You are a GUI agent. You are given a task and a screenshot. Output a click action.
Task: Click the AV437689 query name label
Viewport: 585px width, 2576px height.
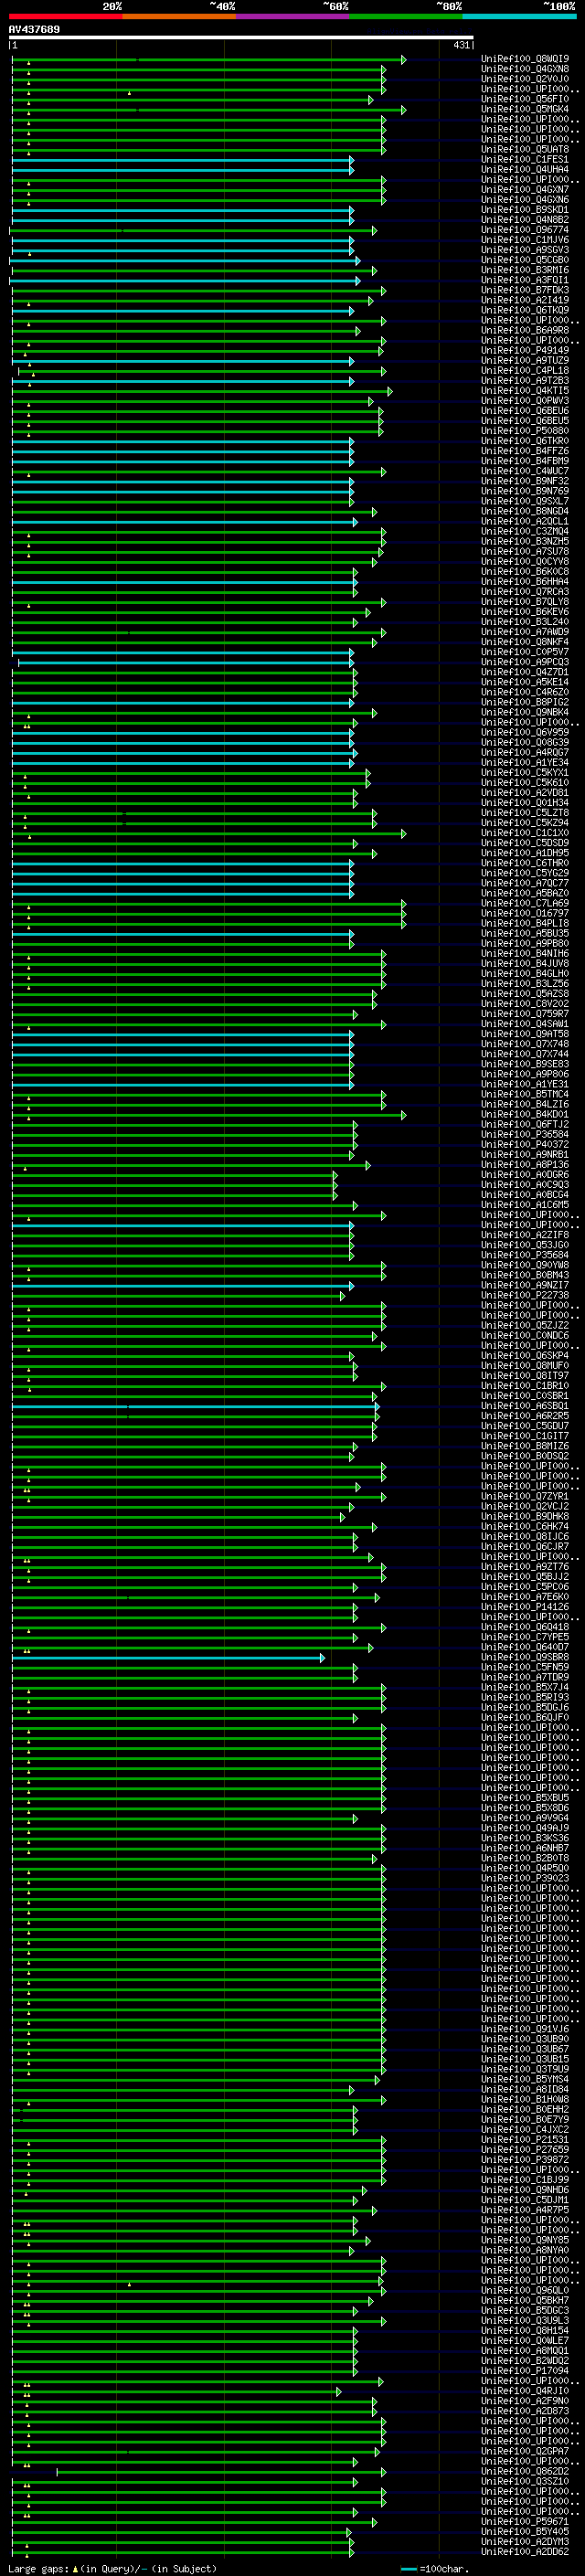34,30
